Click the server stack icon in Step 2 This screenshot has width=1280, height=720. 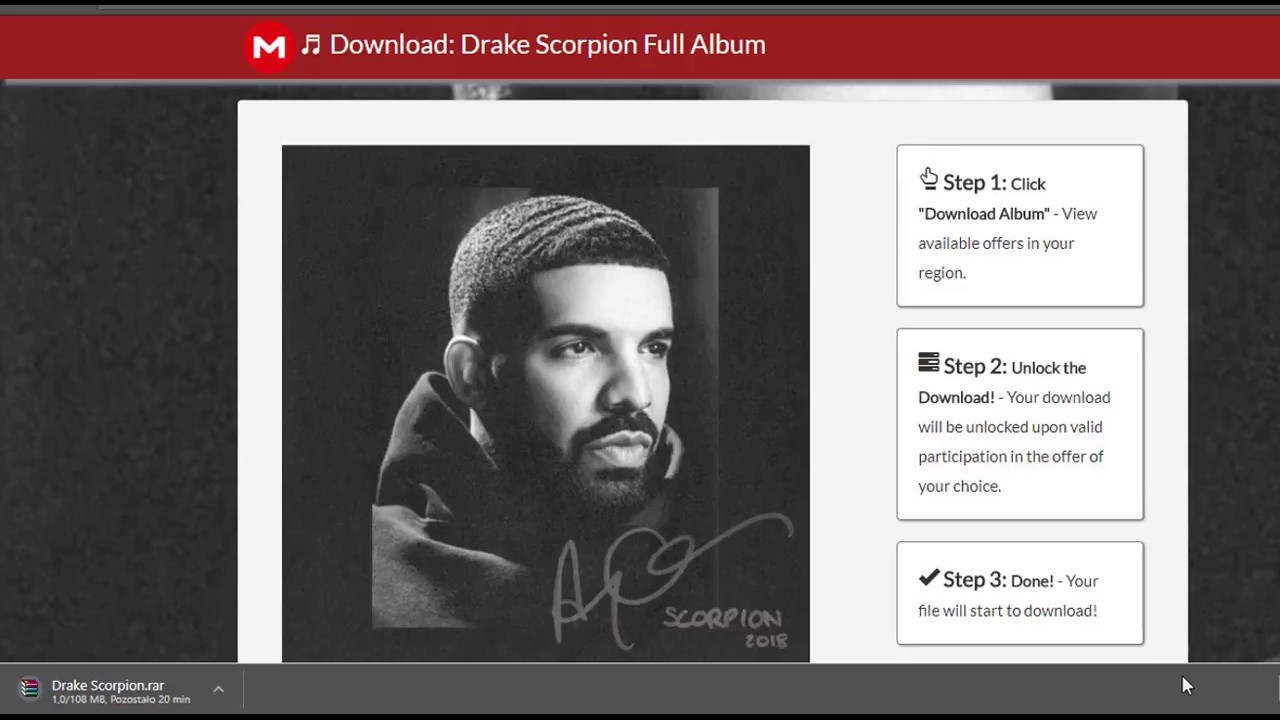click(x=929, y=363)
